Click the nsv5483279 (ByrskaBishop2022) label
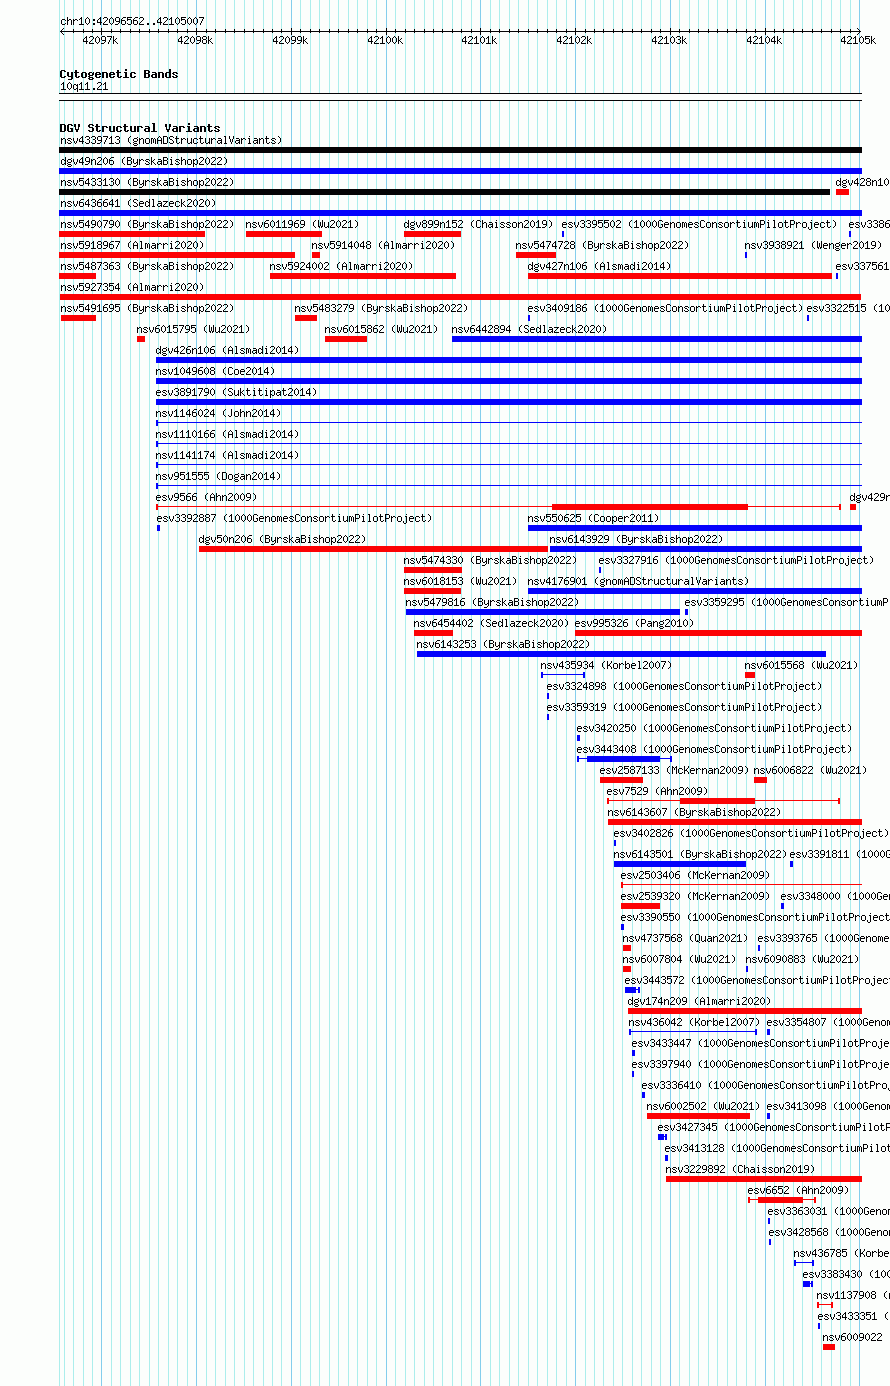This screenshot has width=890, height=1386. pyautogui.click(x=381, y=308)
